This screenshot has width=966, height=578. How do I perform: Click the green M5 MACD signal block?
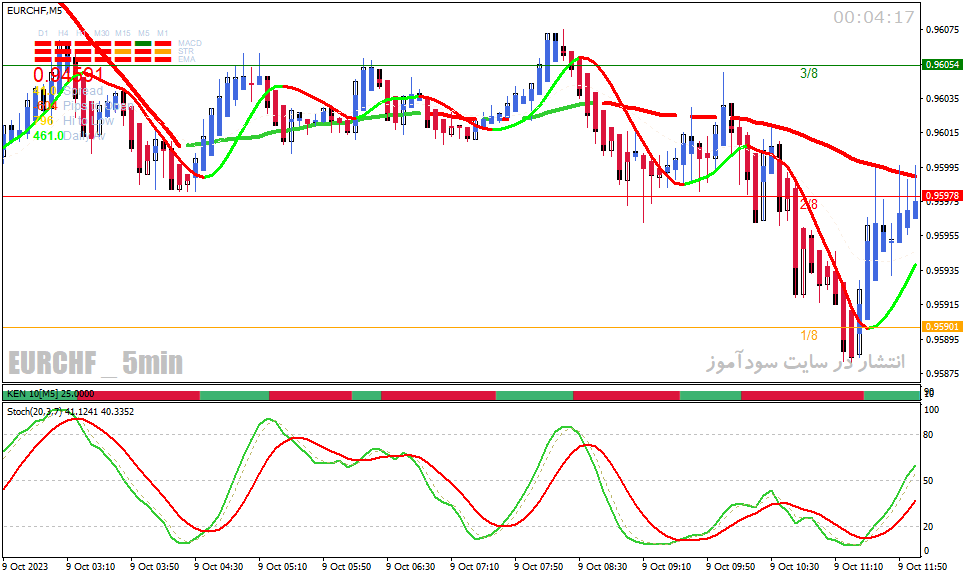(143, 44)
